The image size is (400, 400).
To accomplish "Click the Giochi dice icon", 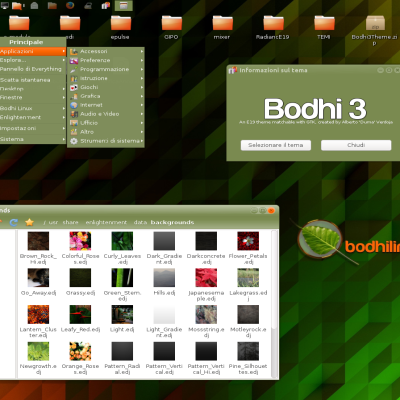I will (74, 87).
